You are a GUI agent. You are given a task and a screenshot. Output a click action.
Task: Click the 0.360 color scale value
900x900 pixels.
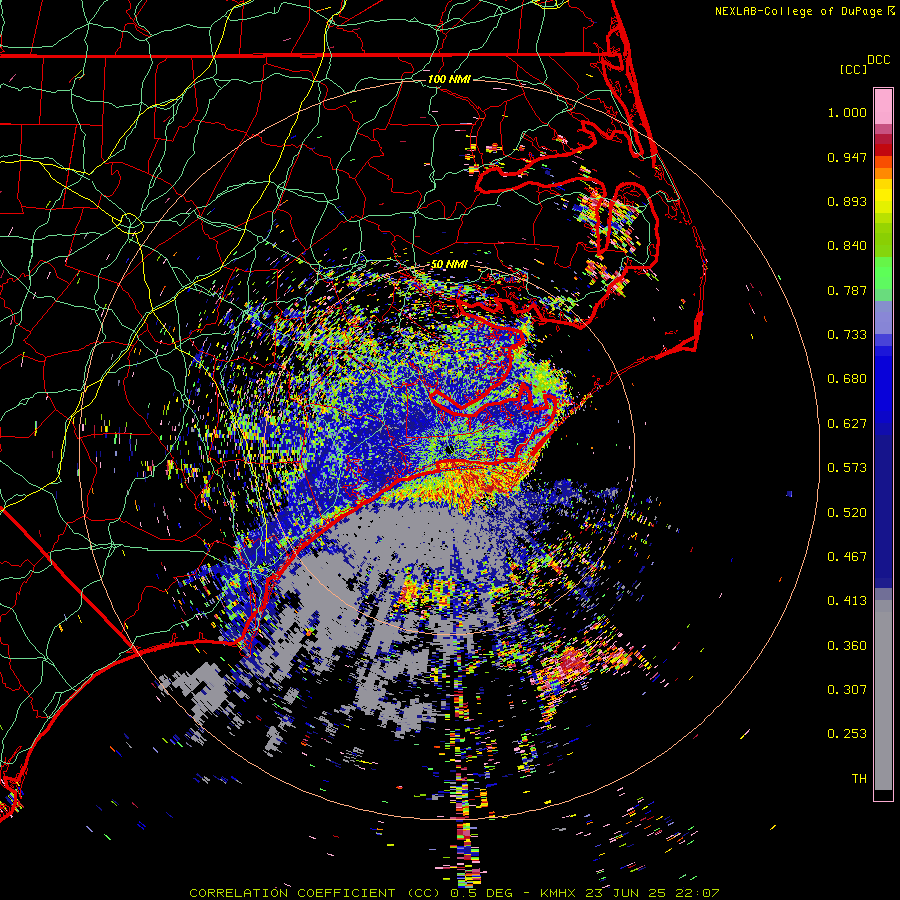(847, 646)
